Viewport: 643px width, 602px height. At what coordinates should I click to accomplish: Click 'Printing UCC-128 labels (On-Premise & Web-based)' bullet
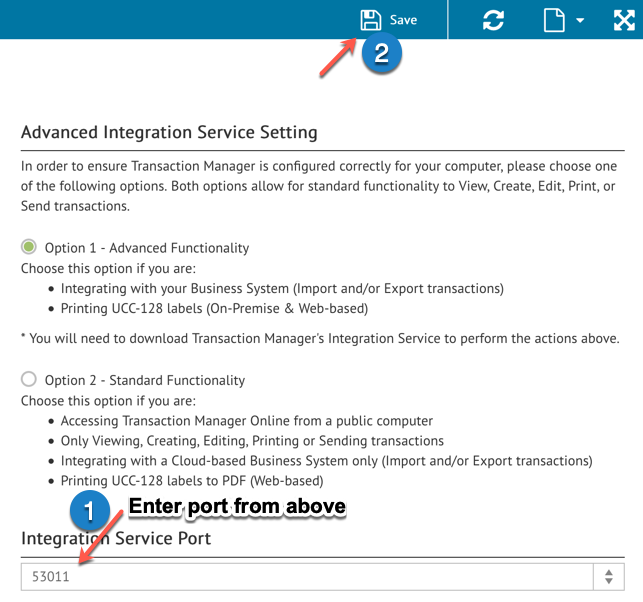click(214, 308)
